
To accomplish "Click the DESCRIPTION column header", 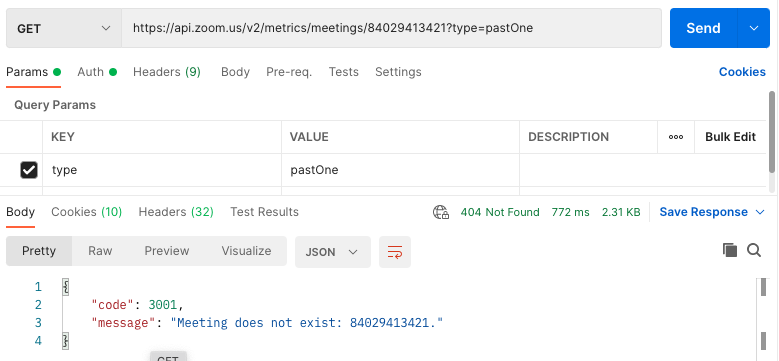I will coord(568,137).
